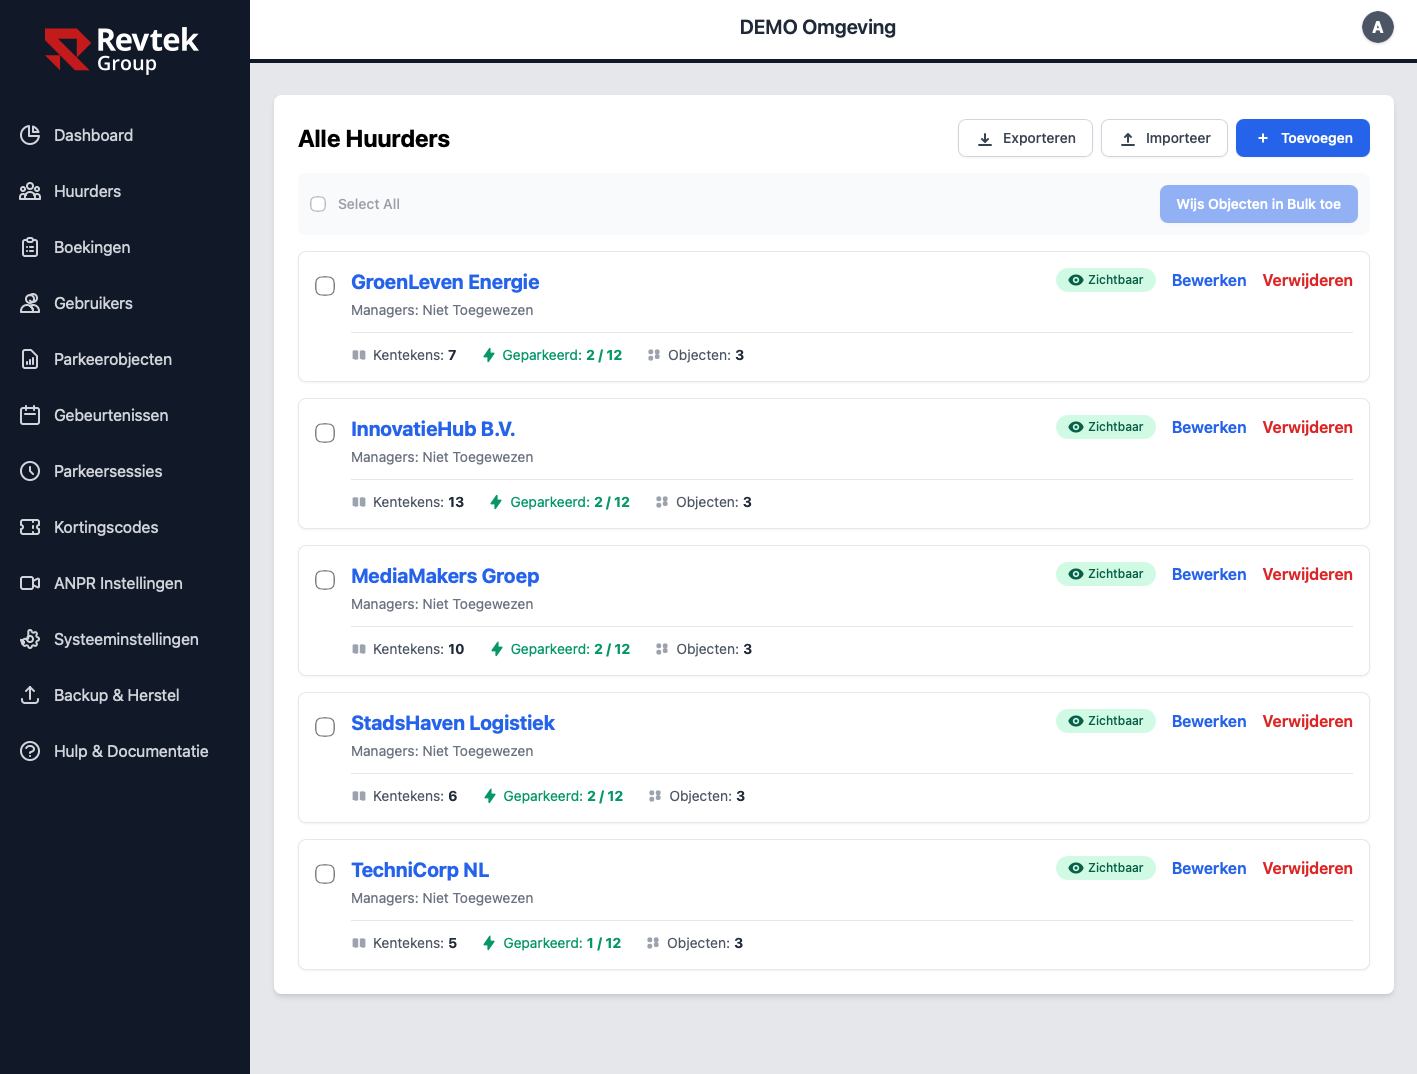The height and width of the screenshot is (1074, 1417).
Task: View Parkeersessies from the navigation
Action: (109, 471)
